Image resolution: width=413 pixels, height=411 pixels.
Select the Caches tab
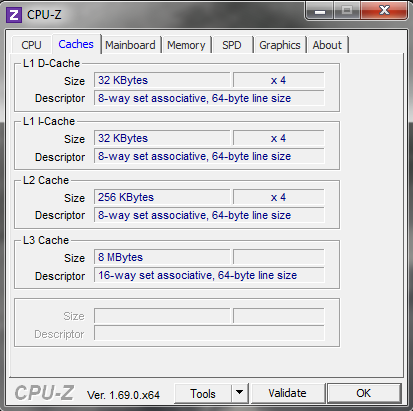tap(76, 44)
